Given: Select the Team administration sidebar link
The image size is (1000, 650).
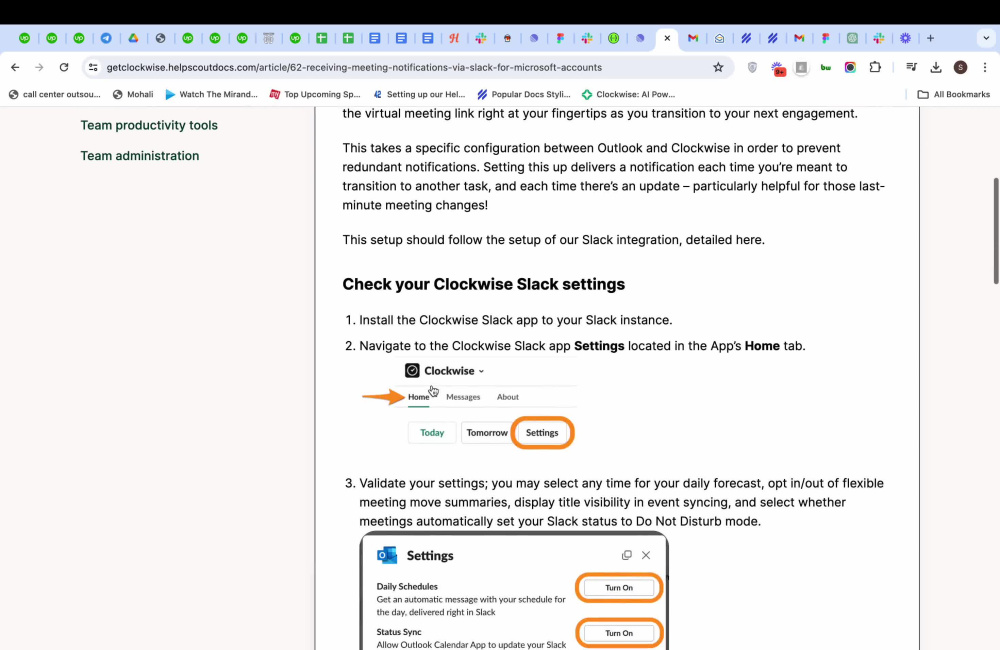Looking at the screenshot, I should coord(139,155).
